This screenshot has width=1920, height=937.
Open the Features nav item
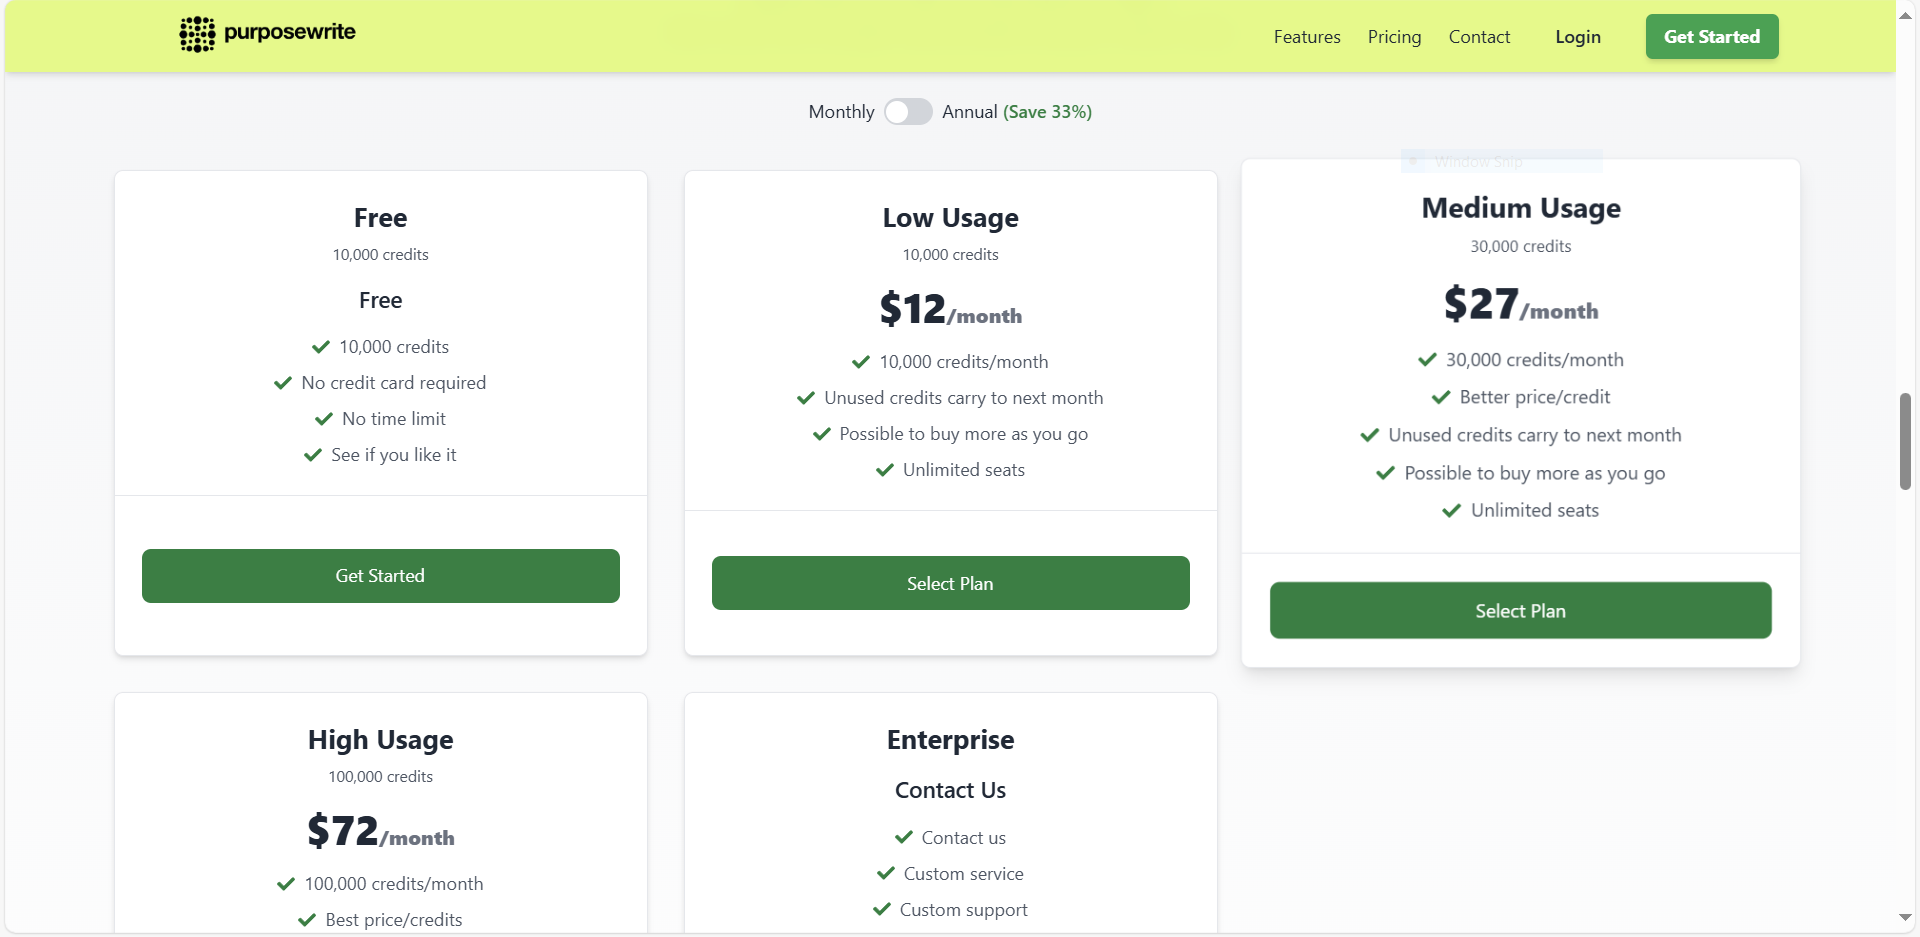pos(1306,37)
